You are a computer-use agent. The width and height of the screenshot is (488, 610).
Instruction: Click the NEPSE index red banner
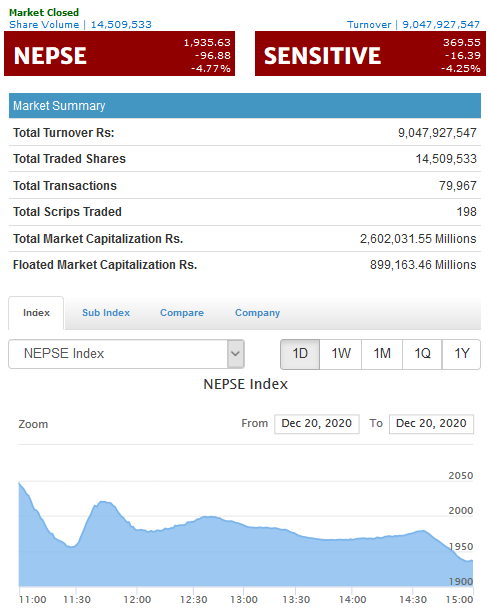click(119, 54)
